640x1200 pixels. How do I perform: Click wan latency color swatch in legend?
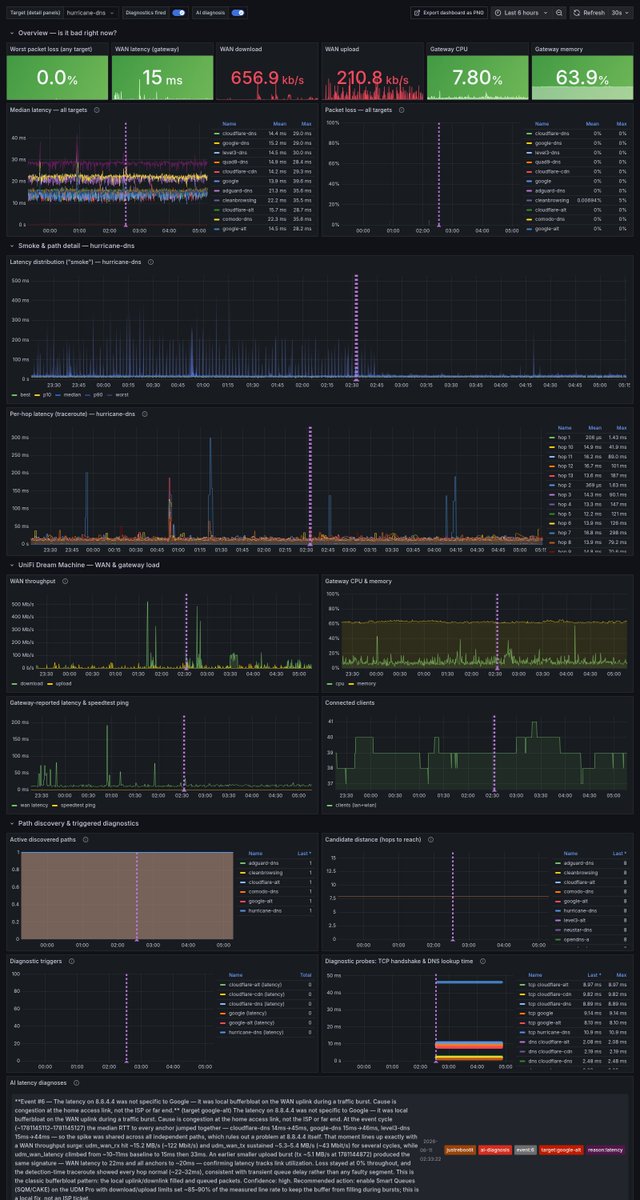(13, 805)
